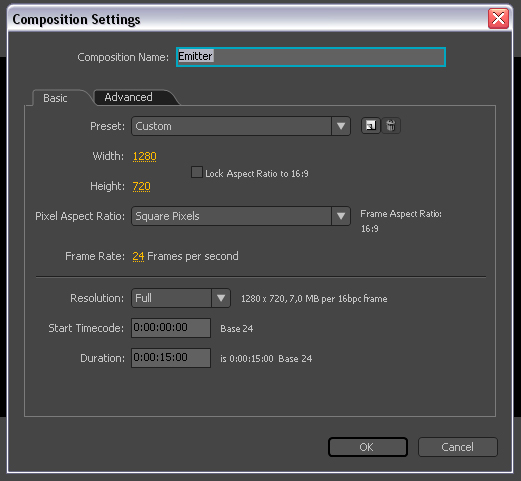
Task: Confirm settings with the OK button
Action: (x=368, y=447)
